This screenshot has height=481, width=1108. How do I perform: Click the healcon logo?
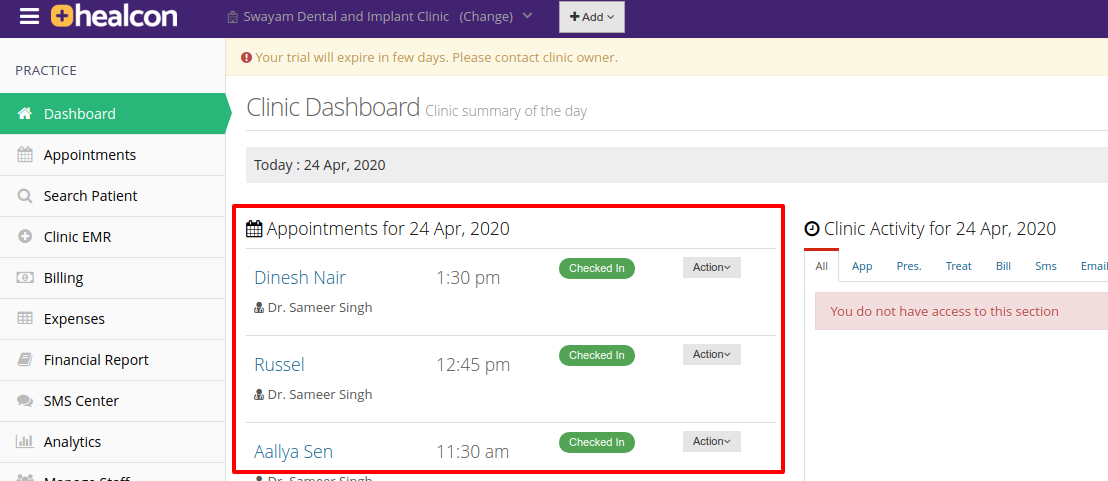114,16
